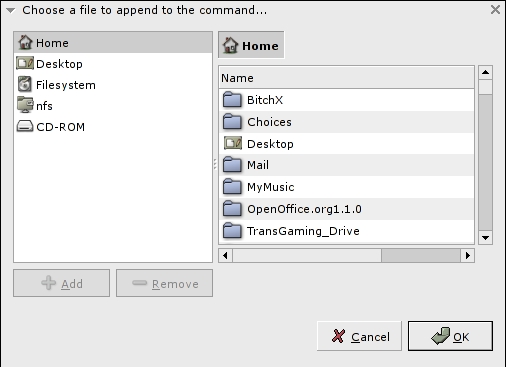Select the CD-ROM drive
This screenshot has height=367, width=506.
pos(113,127)
